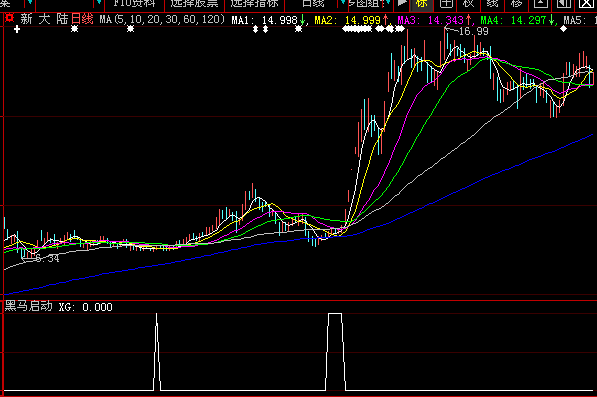The height and width of the screenshot is (397, 597).
Task: Toggle the 权 adjustment button
Action: 468,3
